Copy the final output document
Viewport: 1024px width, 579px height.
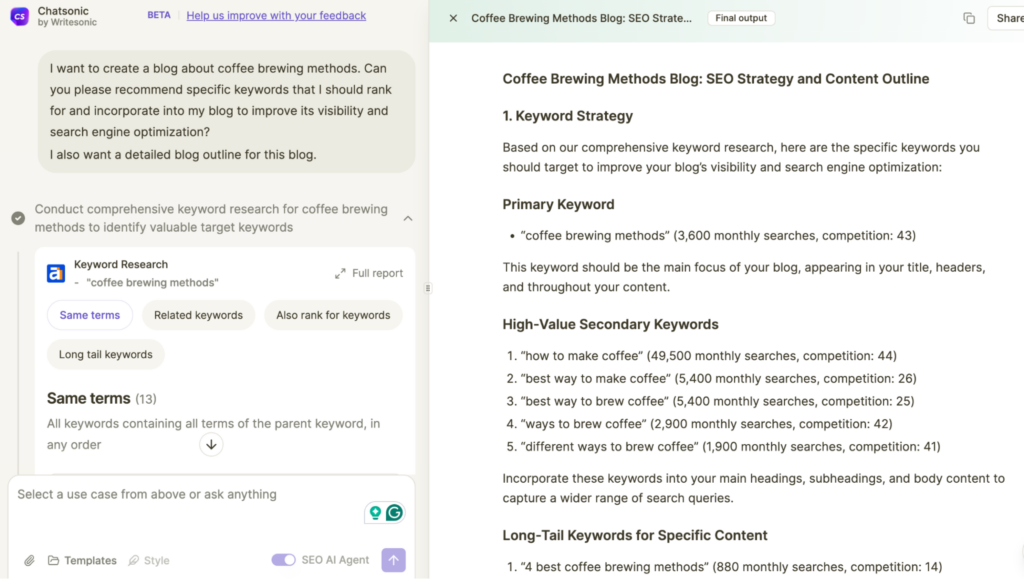pos(968,18)
